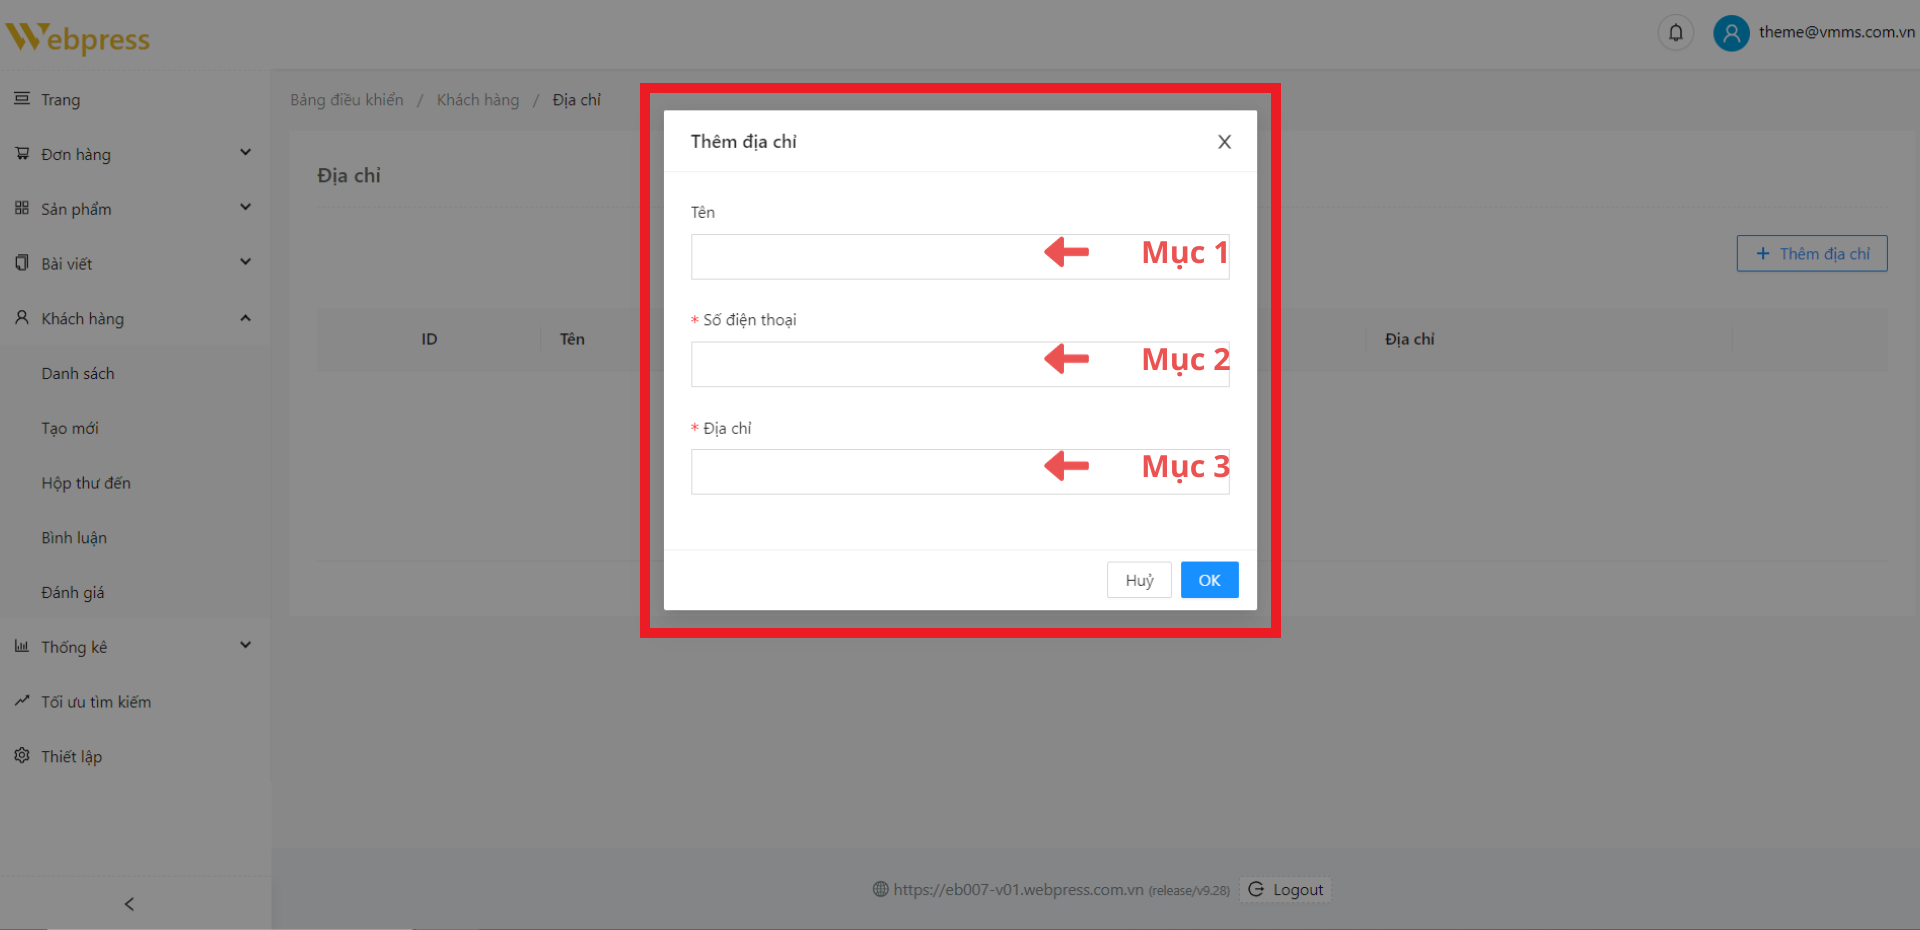Open the Danh sách submenu item
This screenshot has width=1920, height=930.
[78, 373]
